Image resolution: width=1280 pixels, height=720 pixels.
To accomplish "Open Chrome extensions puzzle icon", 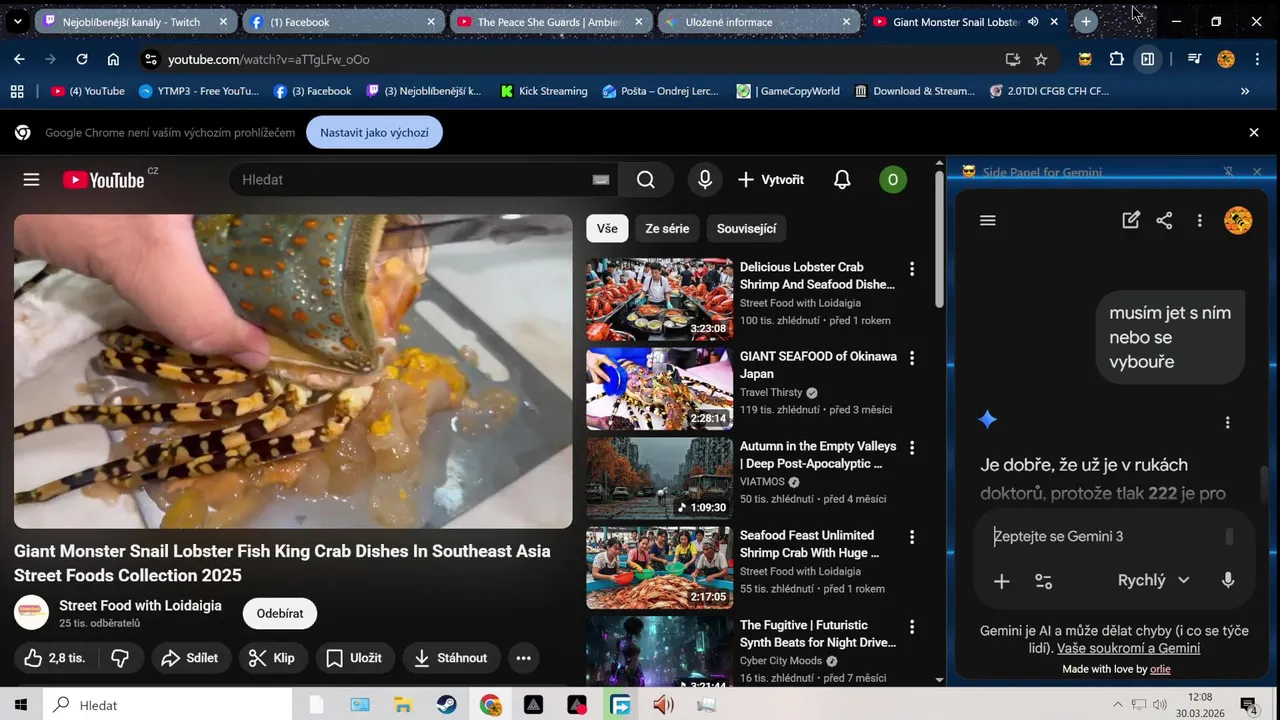I will click(x=1117, y=59).
